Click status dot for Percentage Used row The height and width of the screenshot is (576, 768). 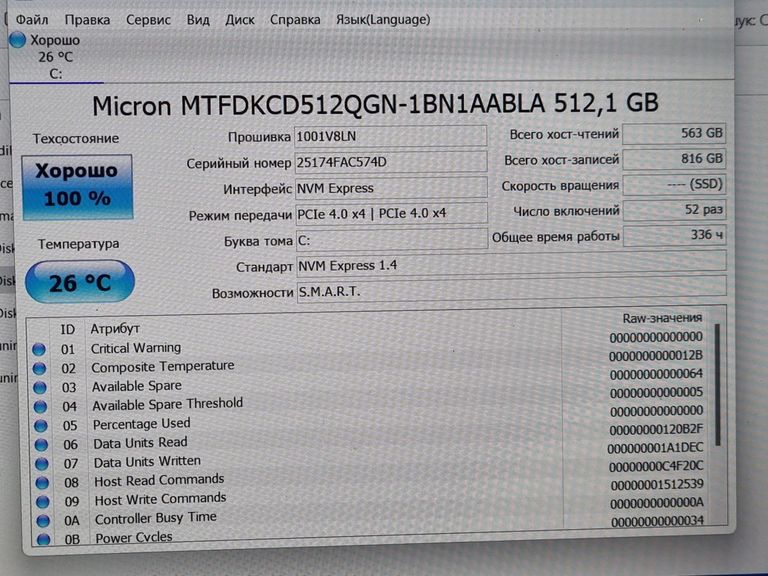coord(41,426)
